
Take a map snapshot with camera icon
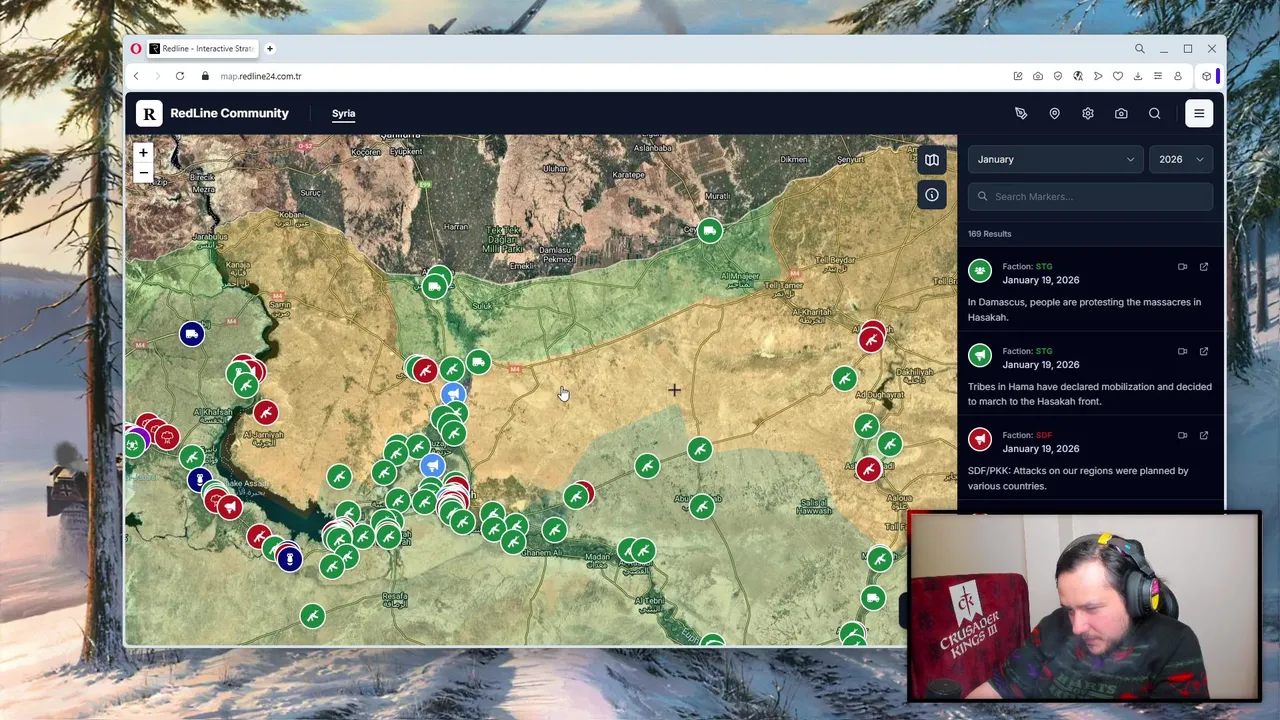[x=1121, y=113]
